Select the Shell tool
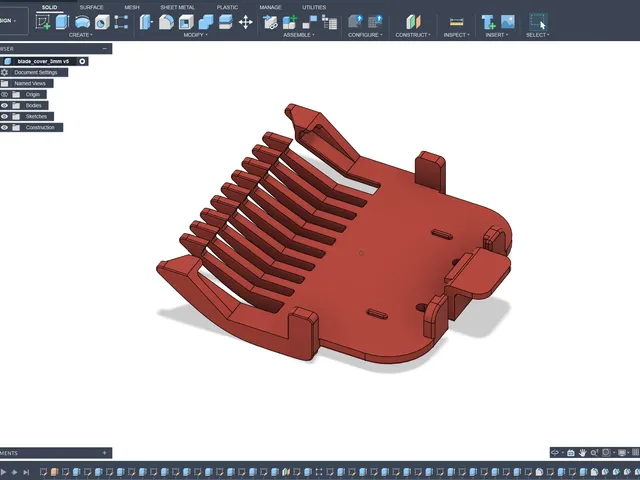 pos(186,22)
